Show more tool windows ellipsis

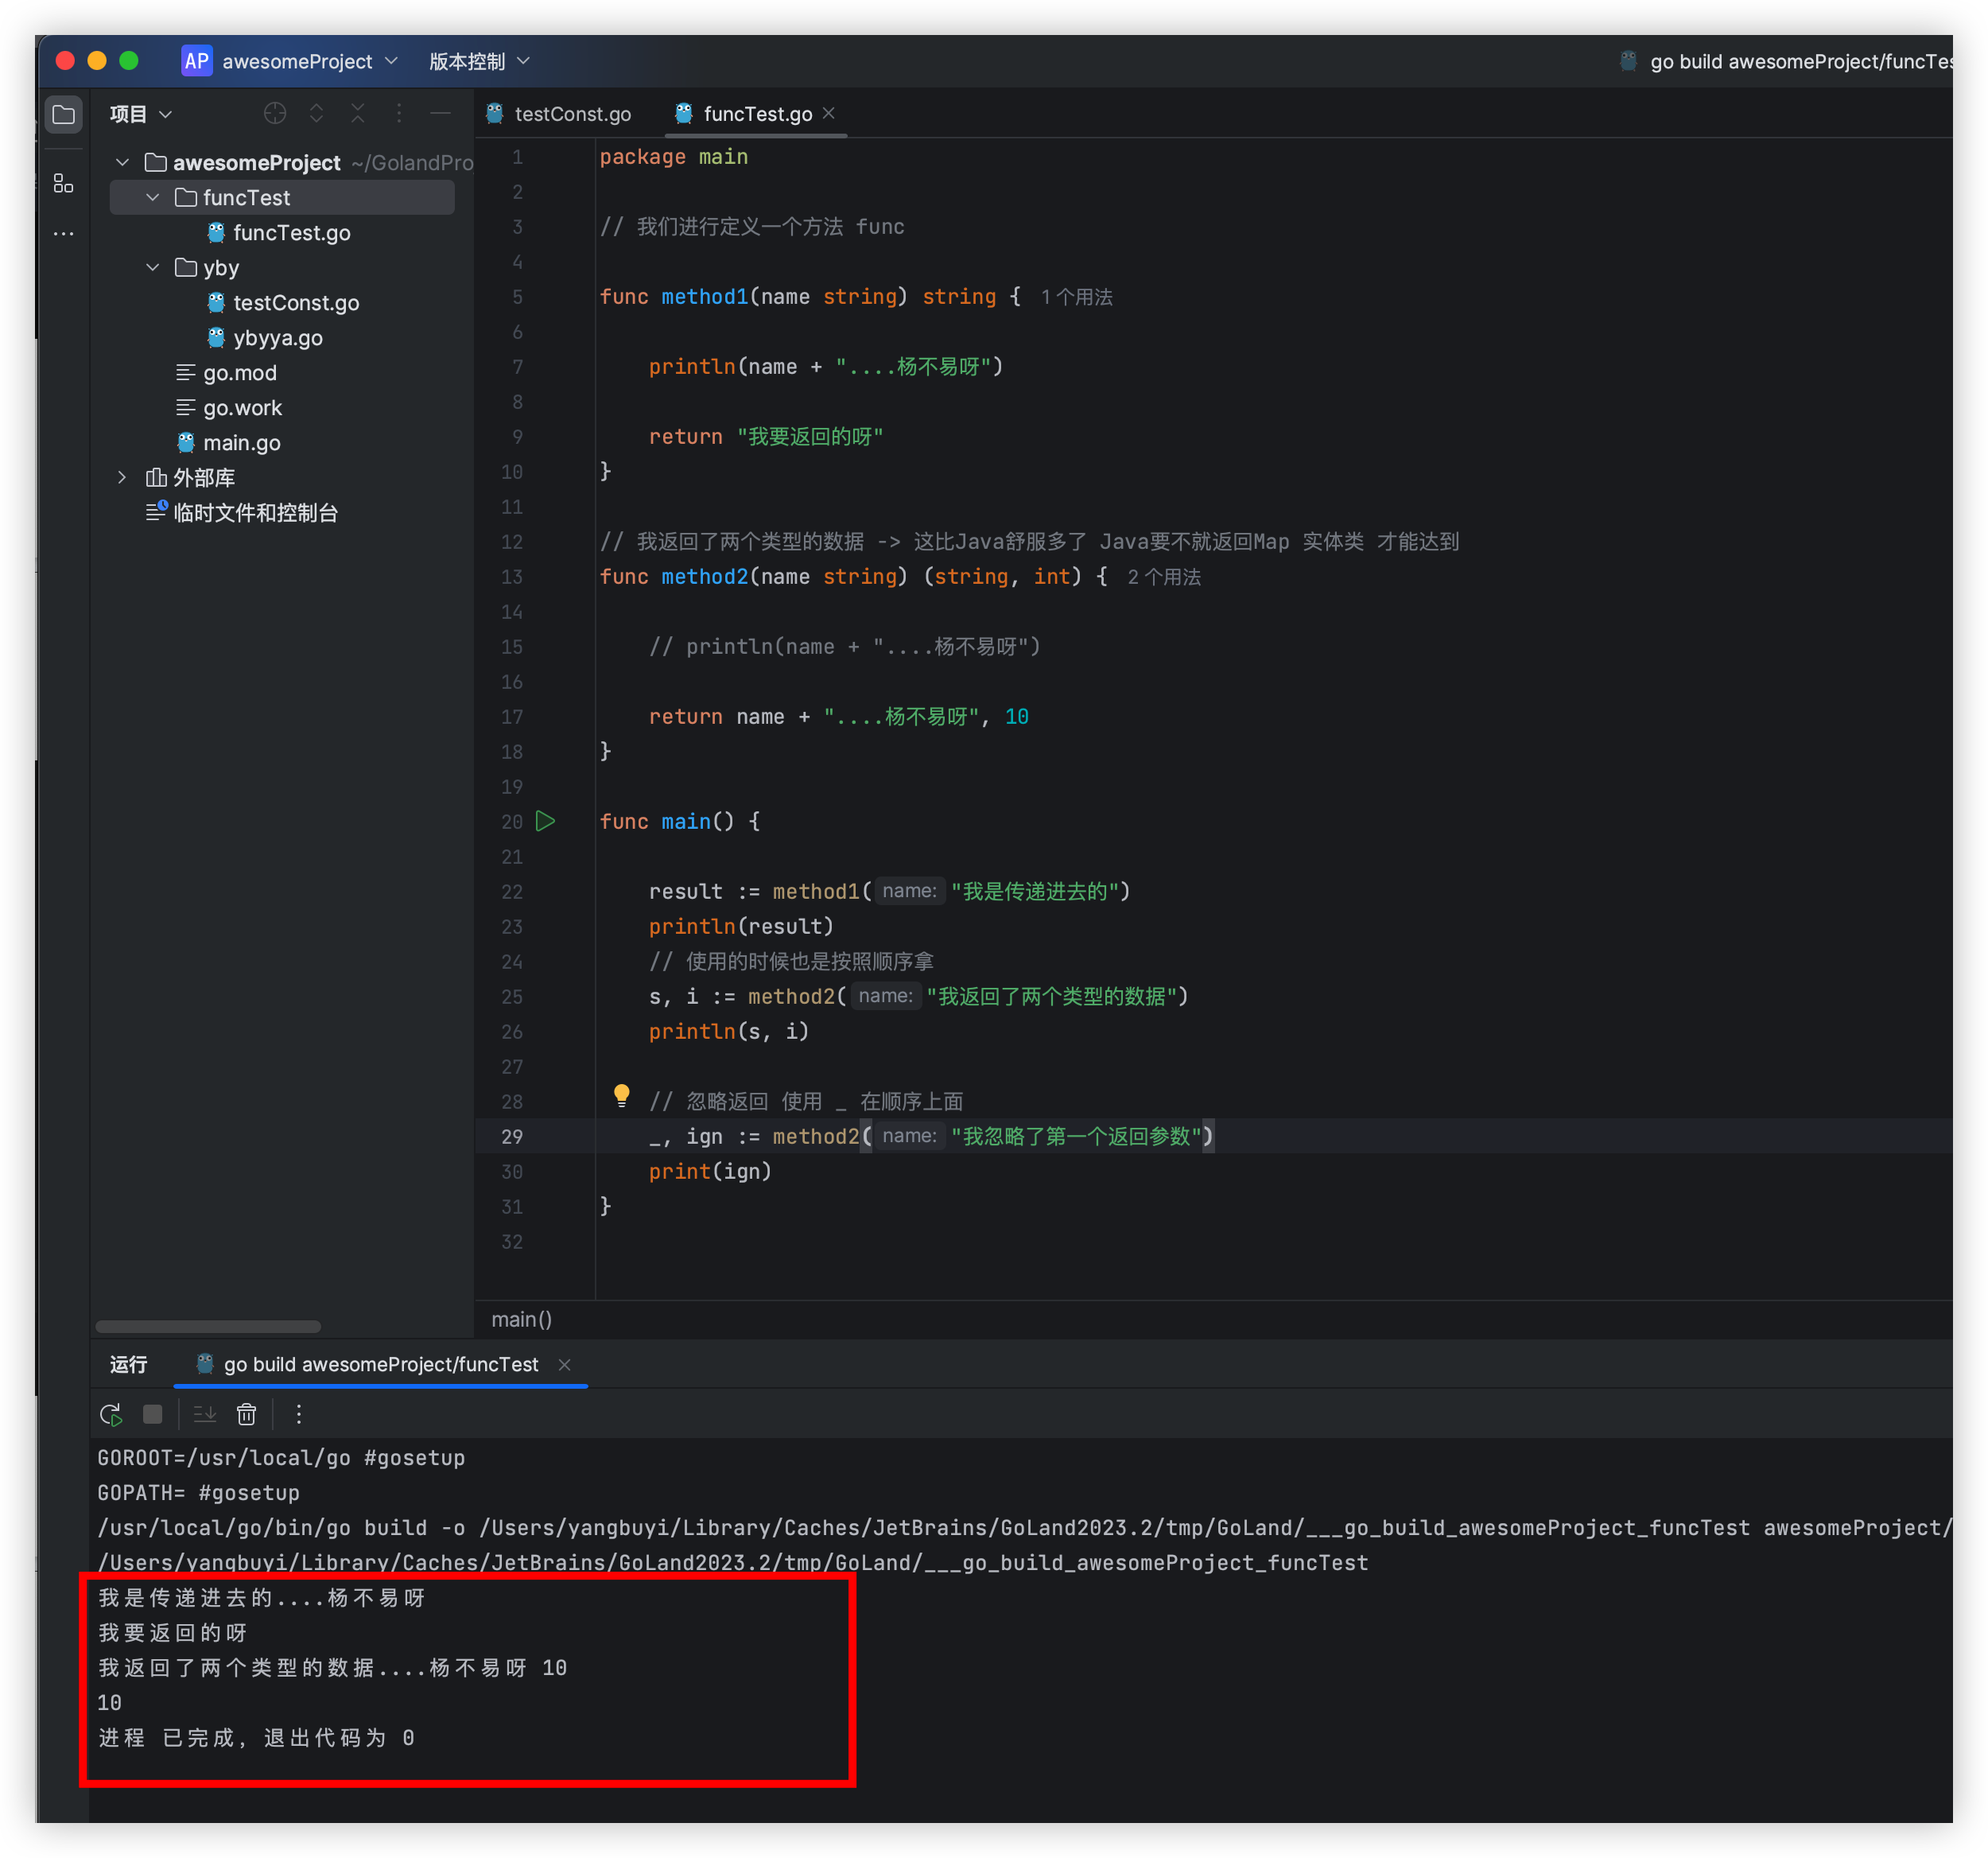(x=63, y=234)
